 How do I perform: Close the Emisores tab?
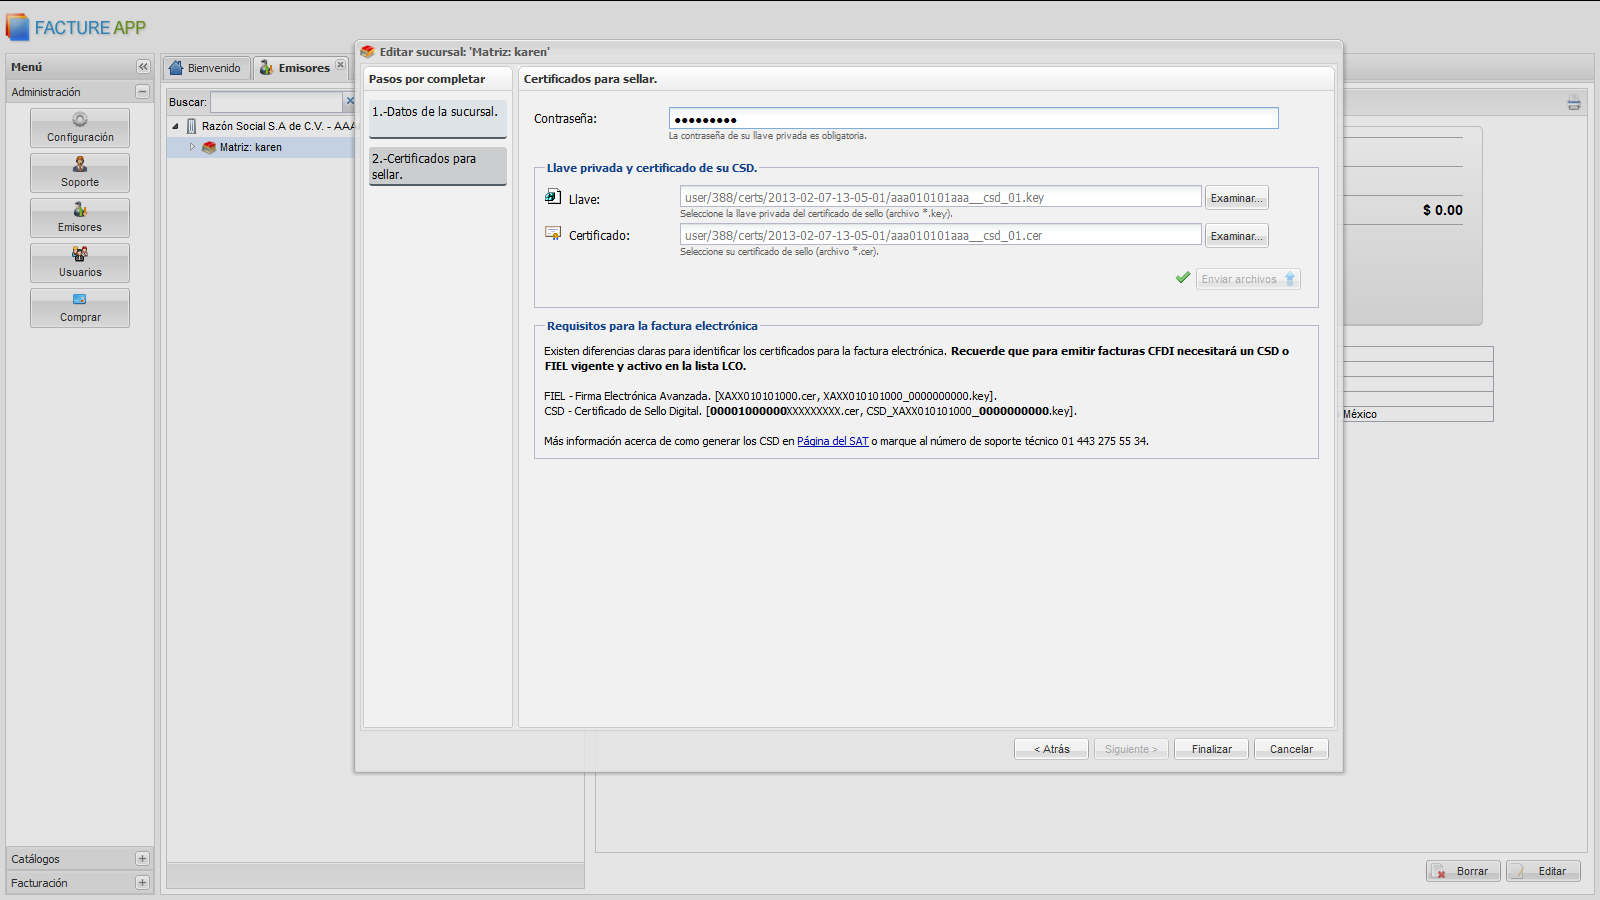pos(340,65)
